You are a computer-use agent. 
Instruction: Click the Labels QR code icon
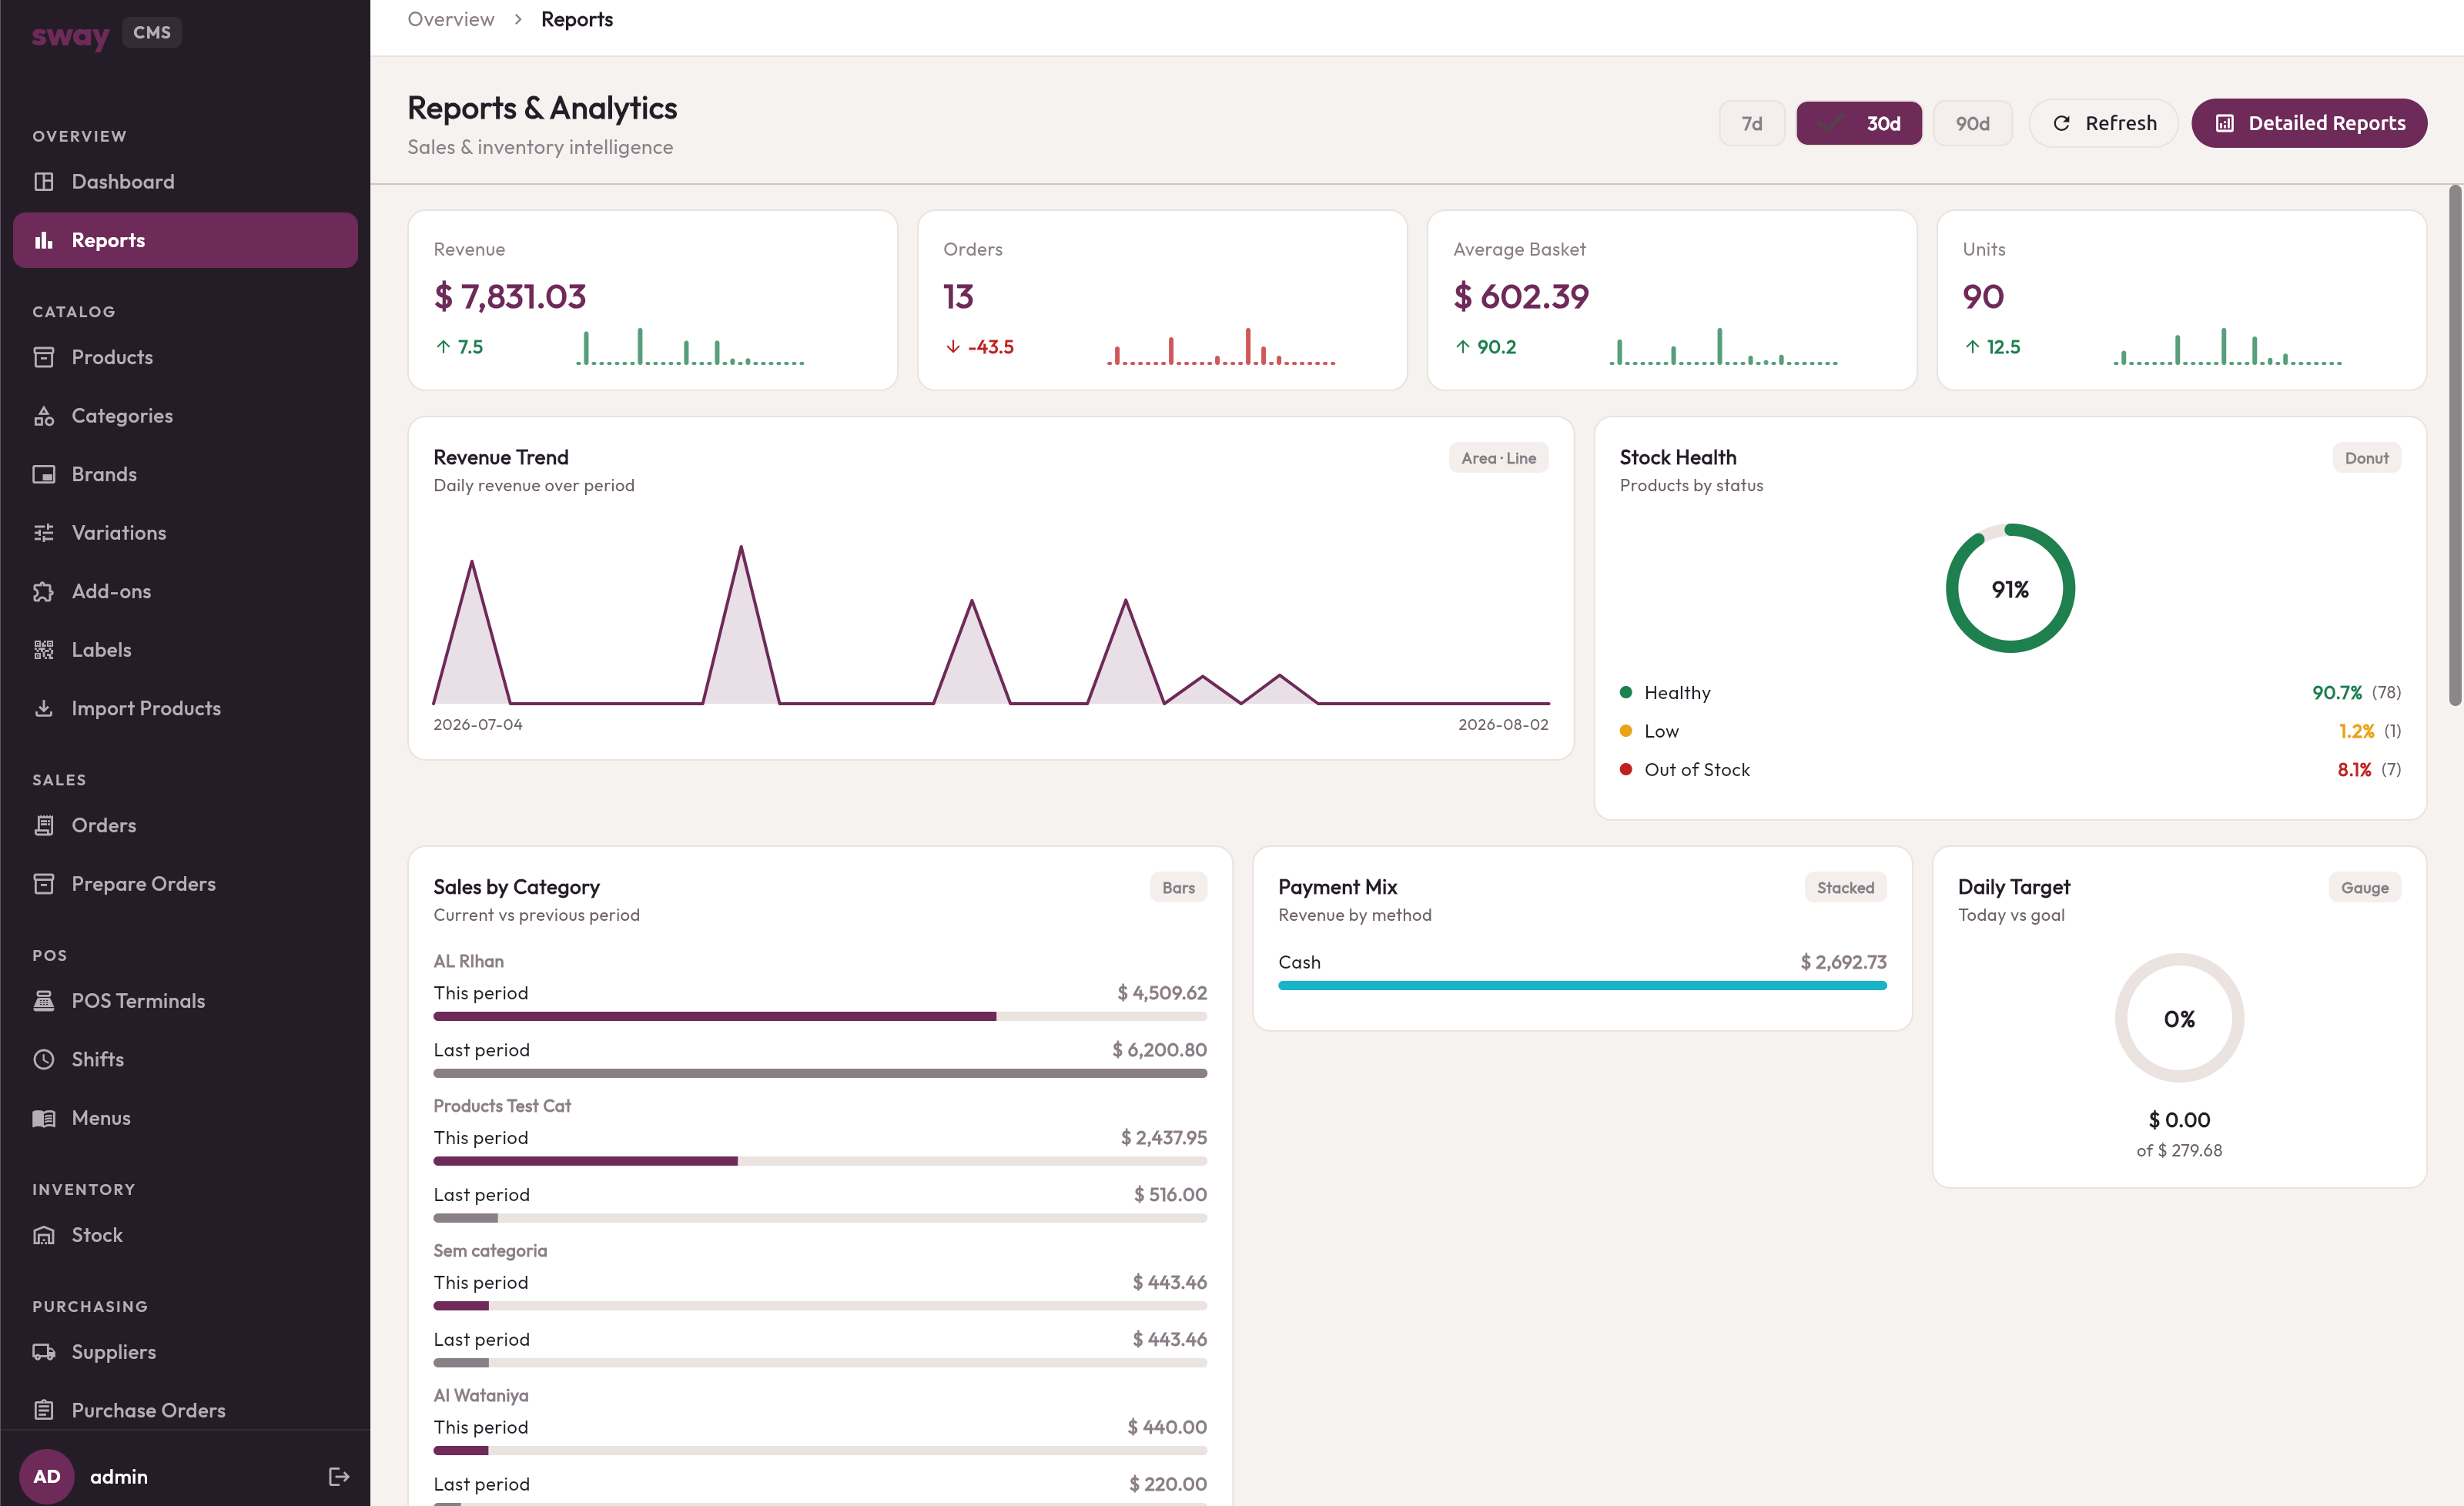point(44,650)
